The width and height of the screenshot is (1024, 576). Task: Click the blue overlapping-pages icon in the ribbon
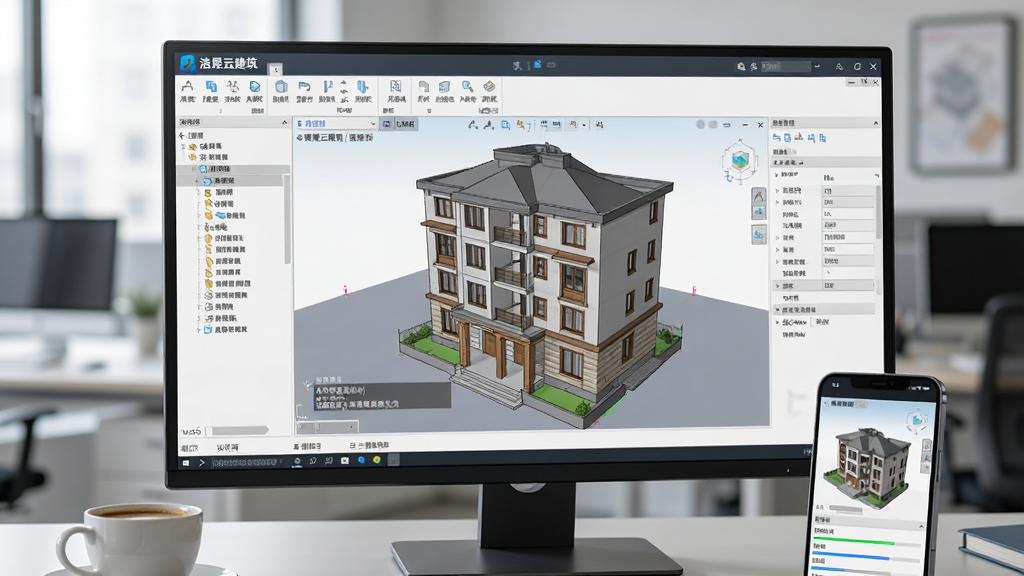(x=211, y=86)
